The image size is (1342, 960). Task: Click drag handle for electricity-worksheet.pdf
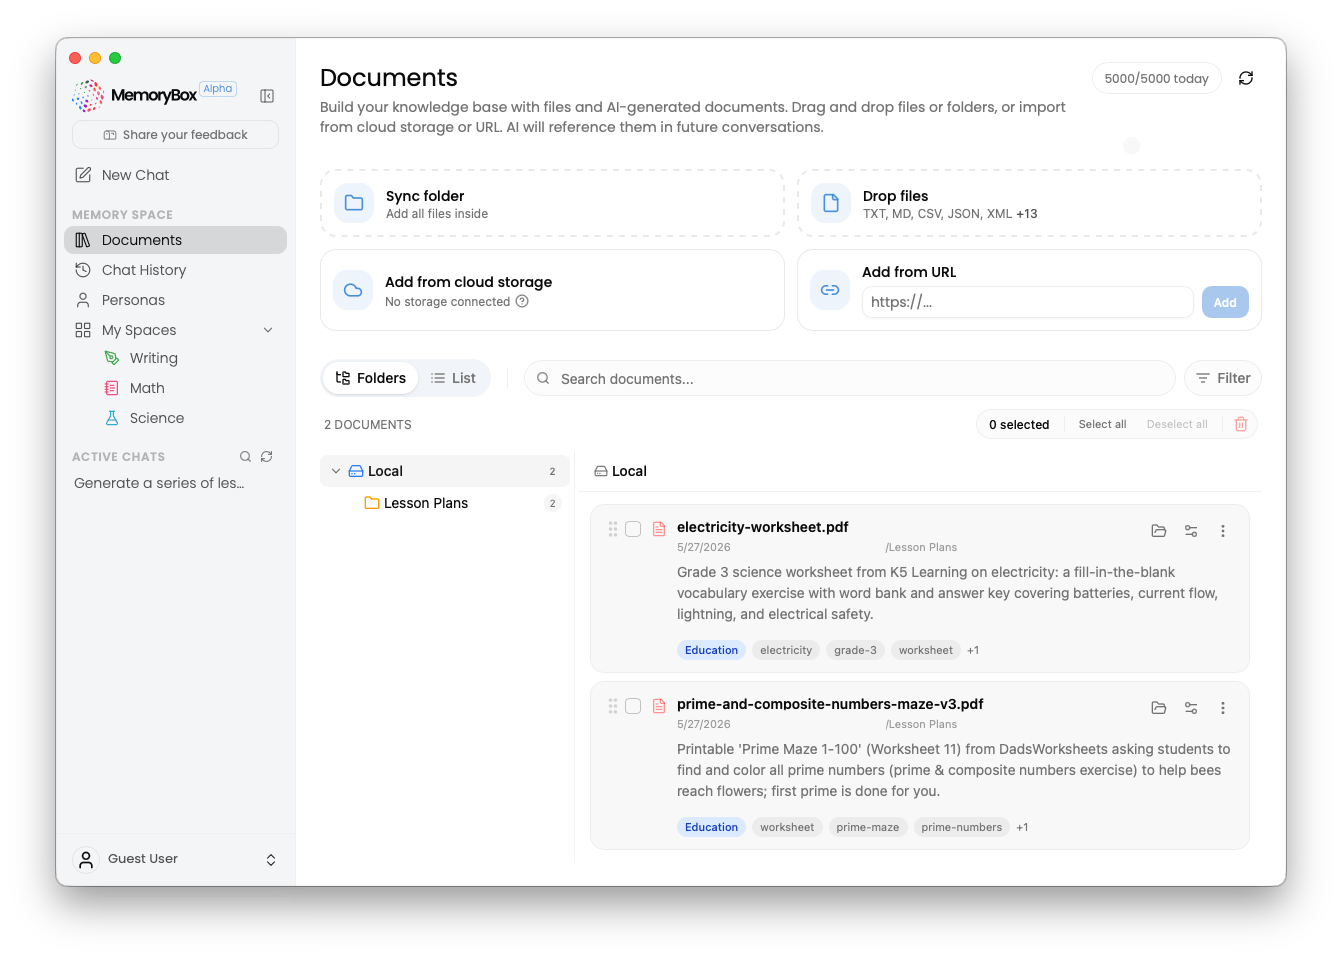pyautogui.click(x=613, y=529)
